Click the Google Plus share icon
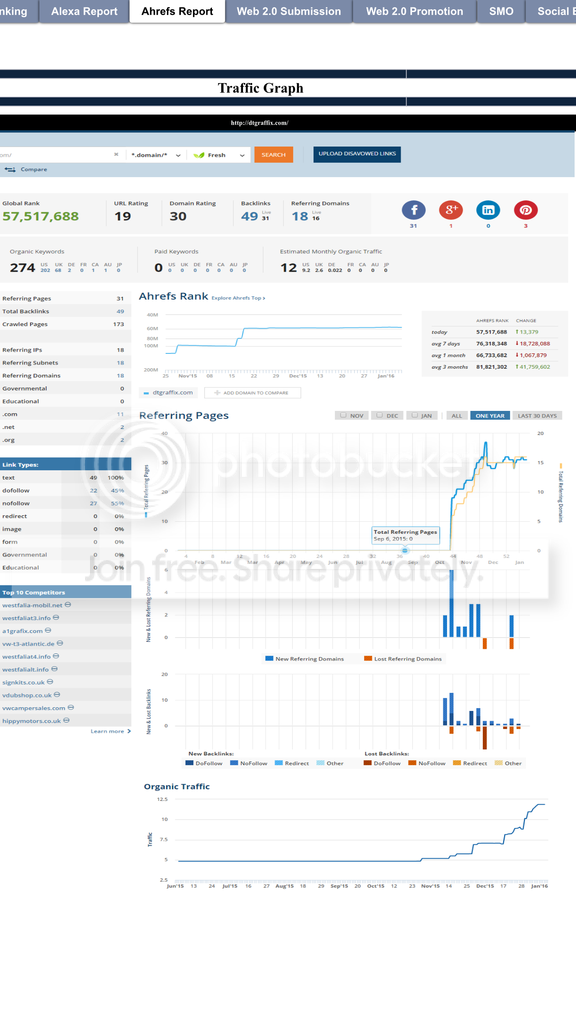The image size is (576, 1024). [x=451, y=210]
